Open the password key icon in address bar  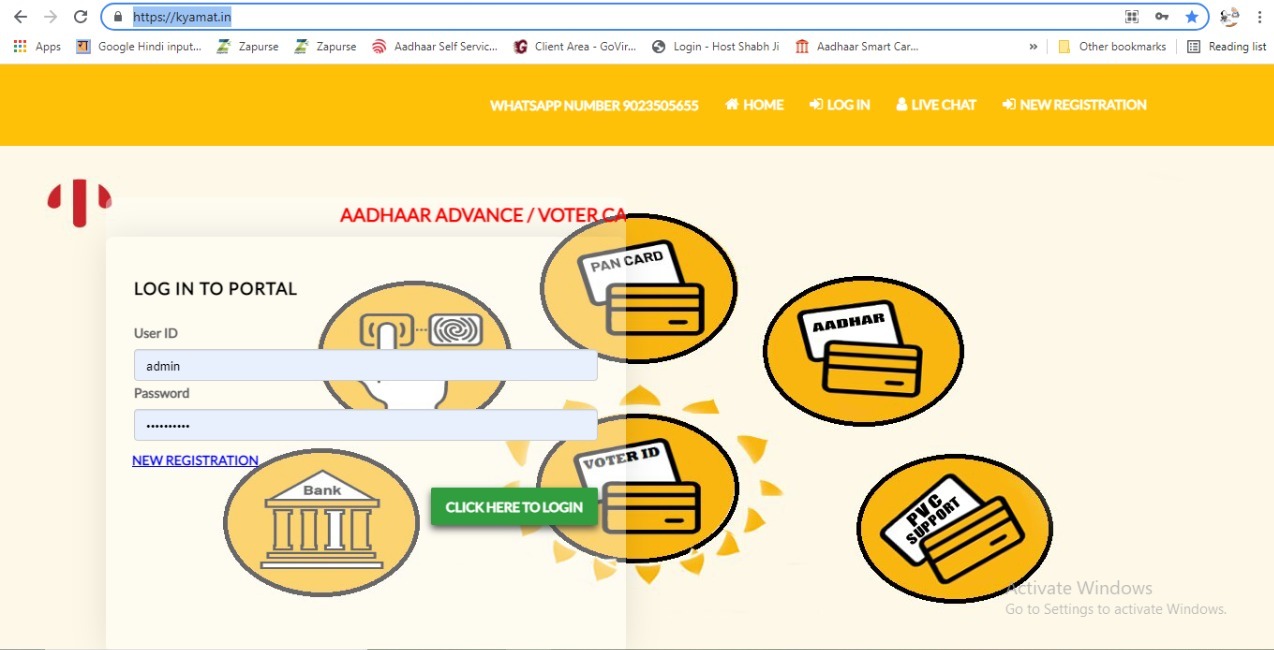1162,17
